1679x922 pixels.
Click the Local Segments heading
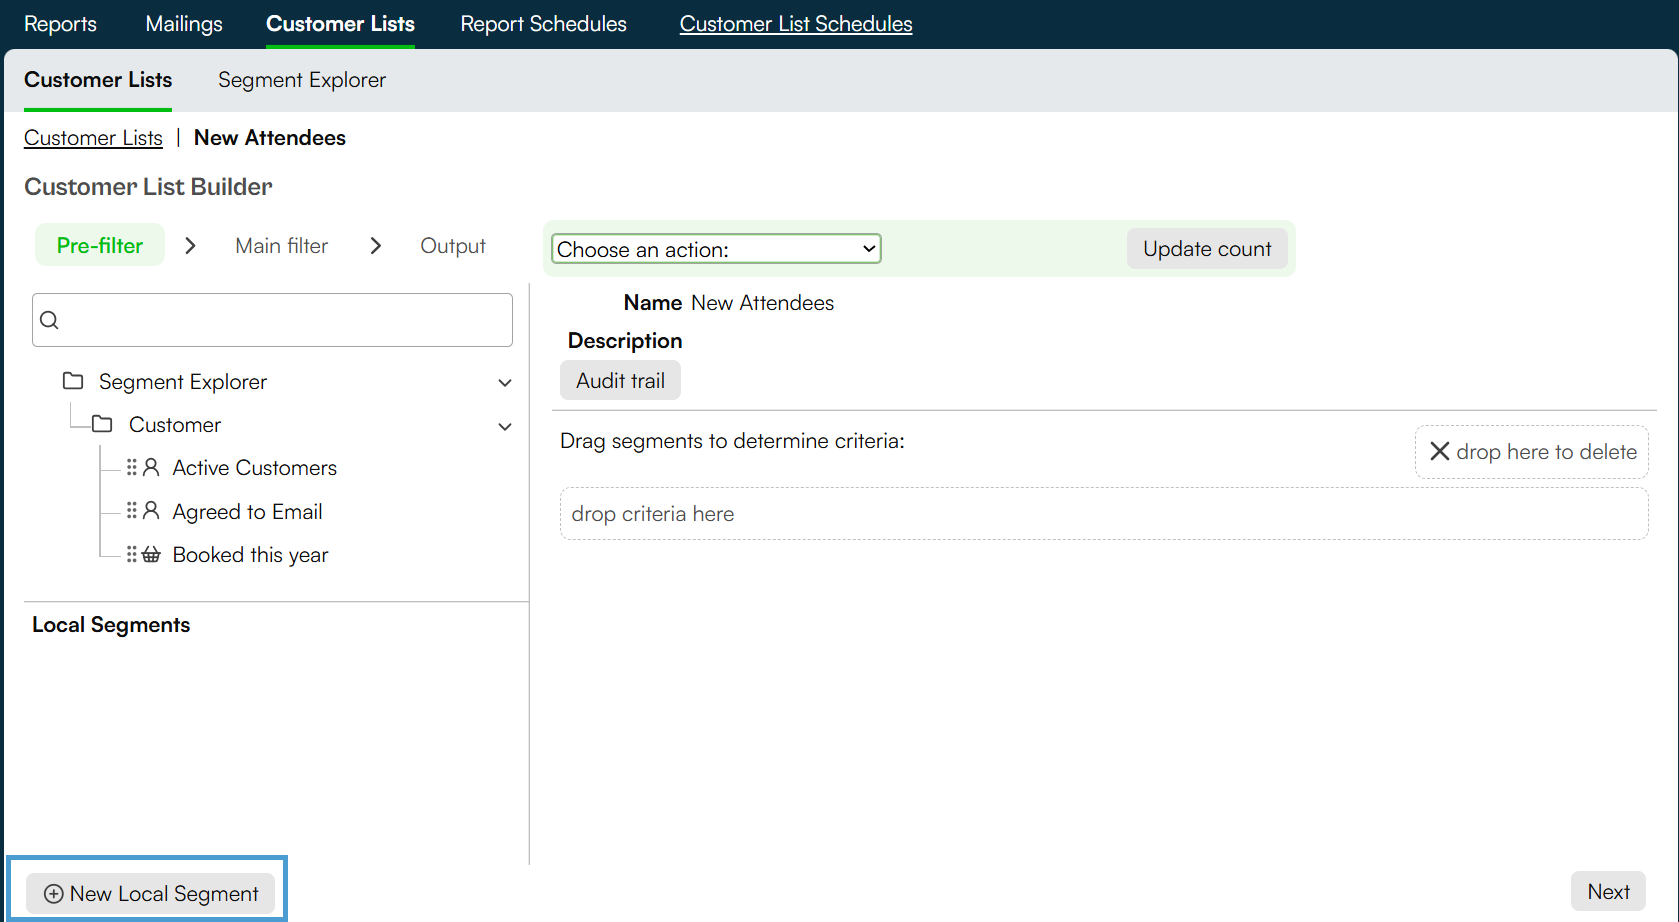(111, 625)
